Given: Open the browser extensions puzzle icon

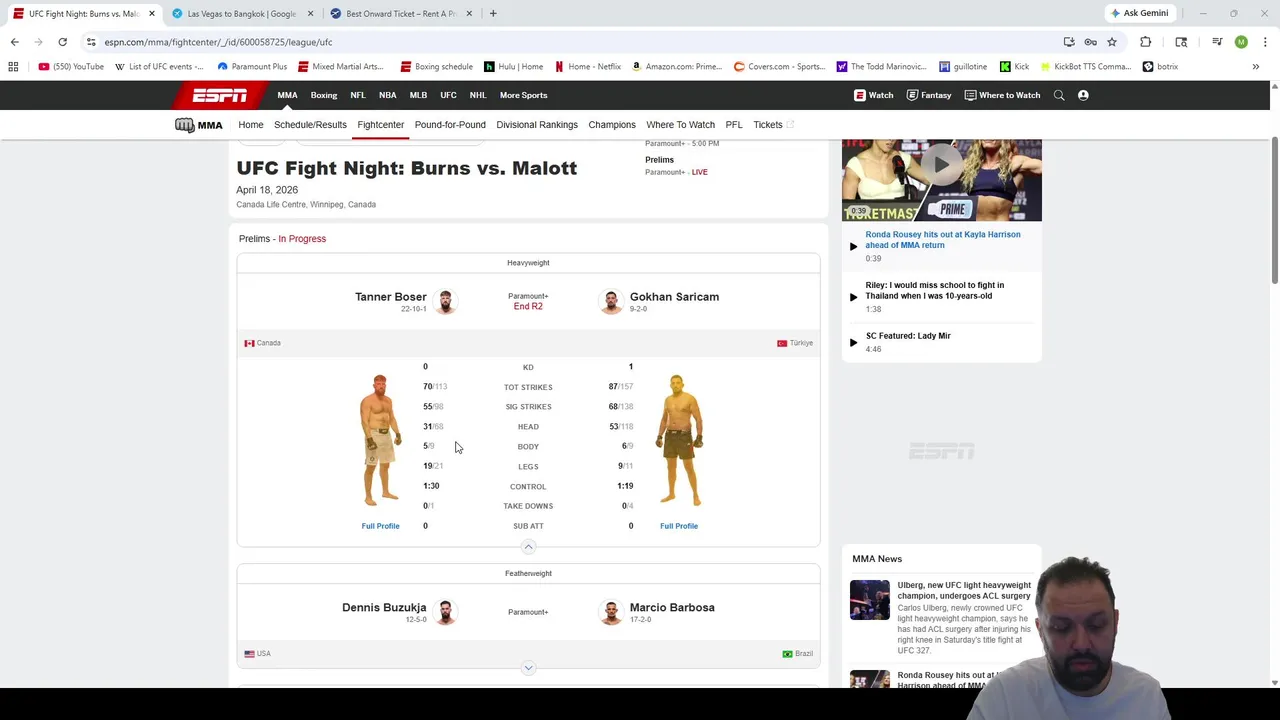Looking at the screenshot, I should pyautogui.click(x=1145, y=42).
